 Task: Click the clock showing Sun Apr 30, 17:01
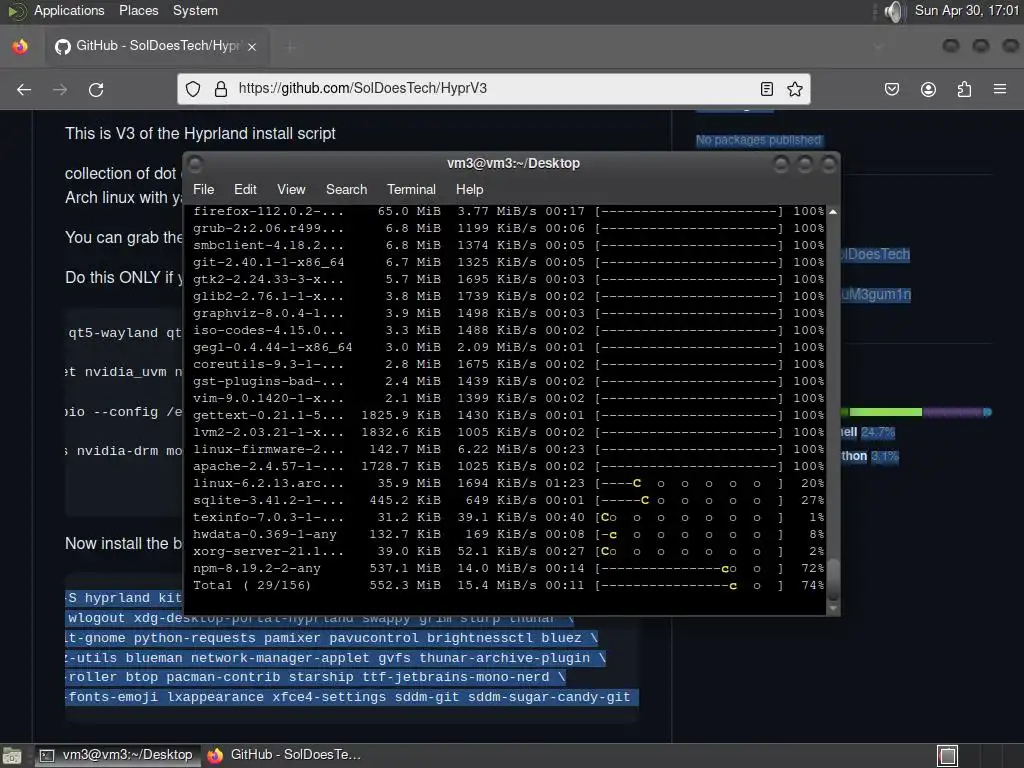(x=967, y=10)
